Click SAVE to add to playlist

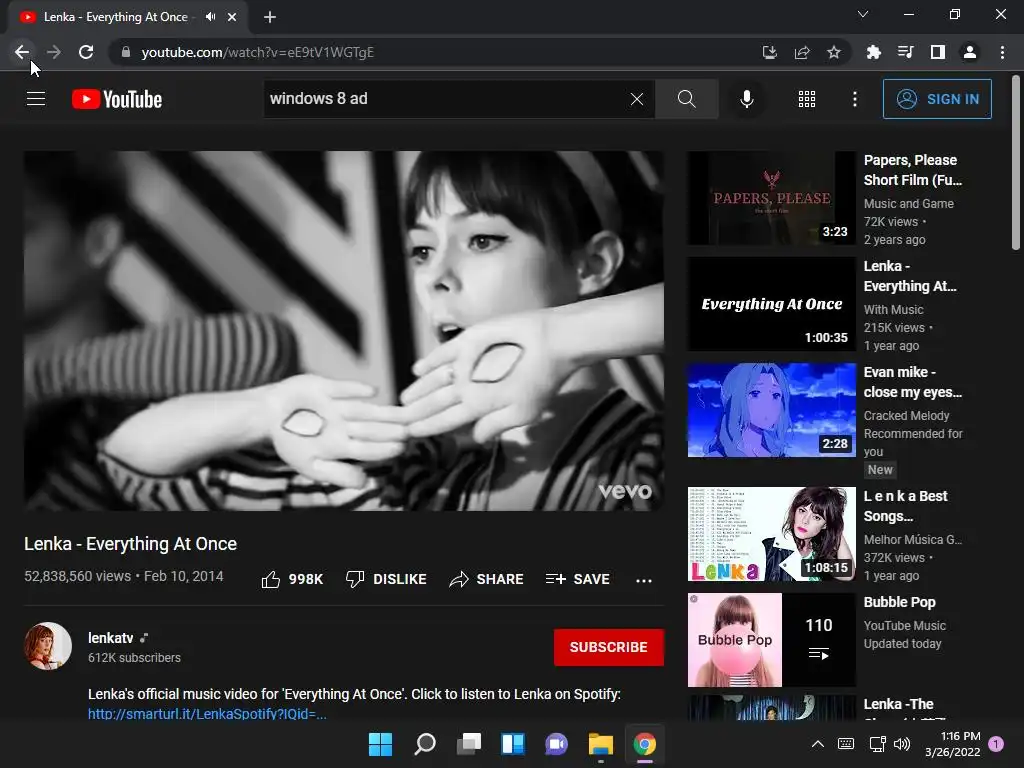tap(578, 579)
